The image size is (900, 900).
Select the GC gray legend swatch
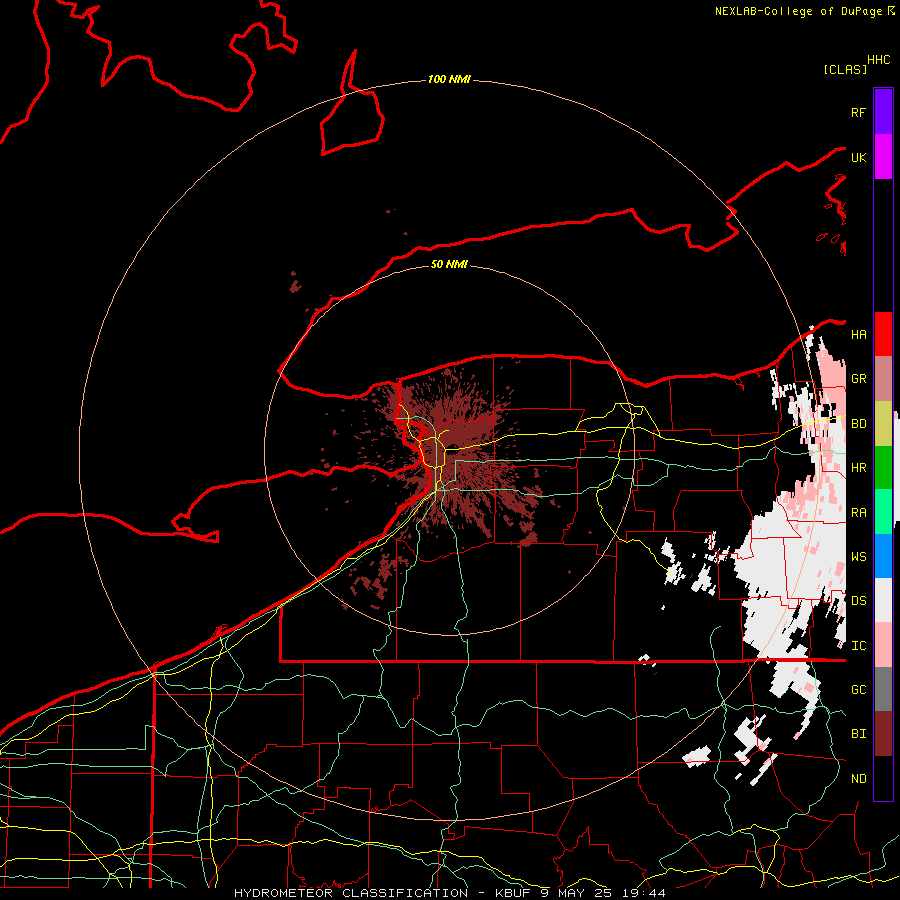coord(883,689)
